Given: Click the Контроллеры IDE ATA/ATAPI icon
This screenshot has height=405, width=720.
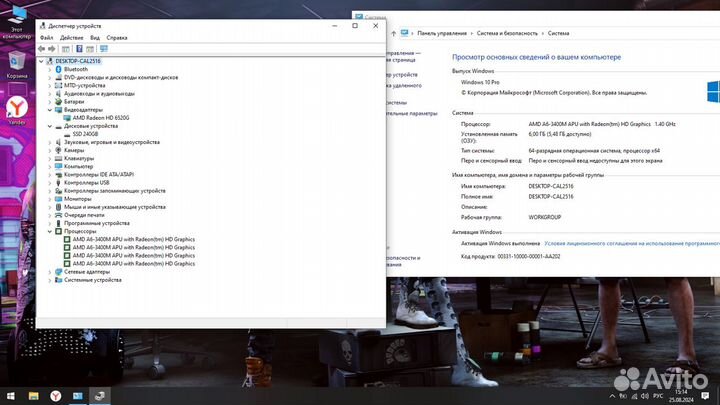Looking at the screenshot, I should tap(58, 174).
